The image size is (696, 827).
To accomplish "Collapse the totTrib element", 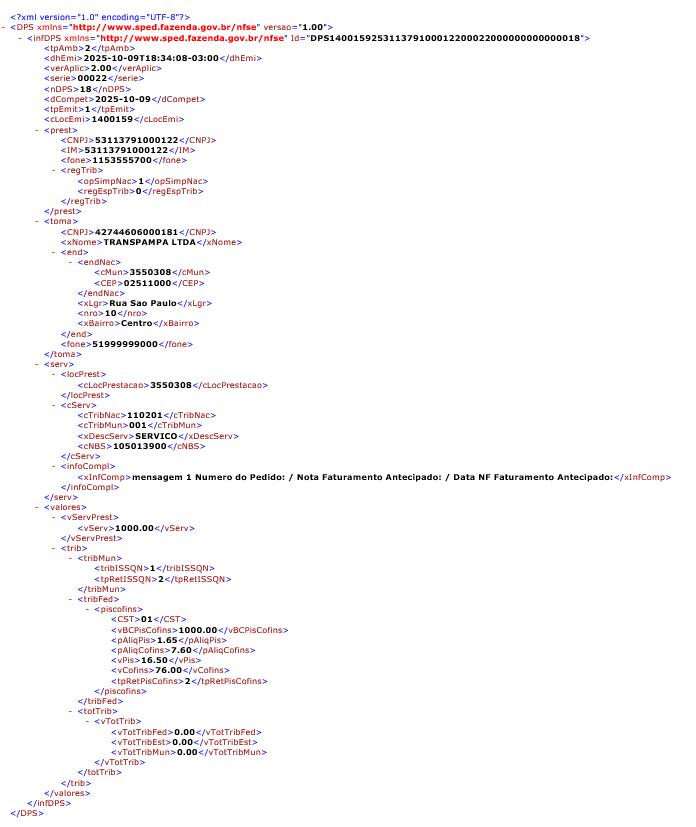I will click(71, 711).
